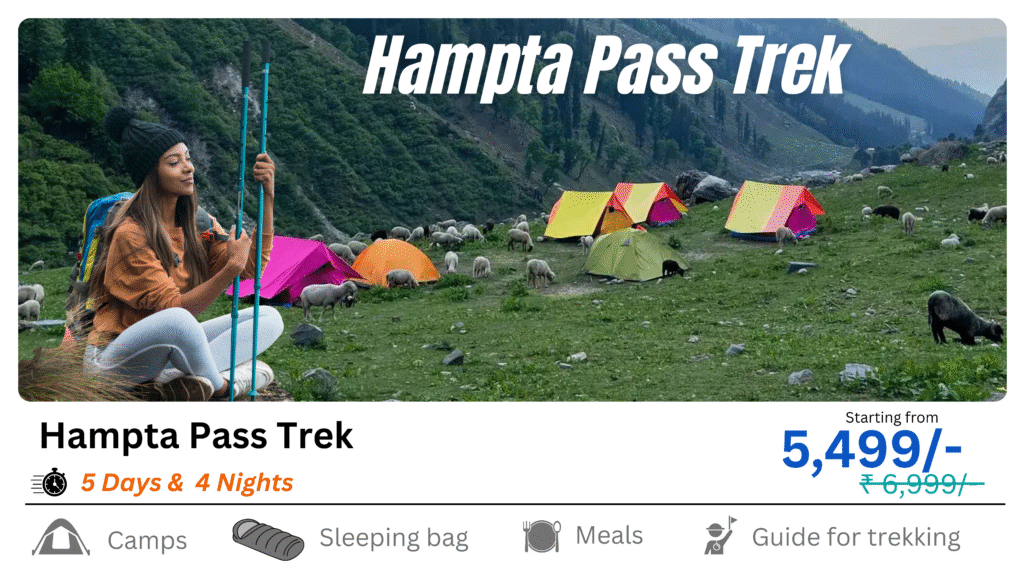Click the Starting from caption
The height and width of the screenshot is (576, 1024).
pyautogui.click(x=891, y=417)
